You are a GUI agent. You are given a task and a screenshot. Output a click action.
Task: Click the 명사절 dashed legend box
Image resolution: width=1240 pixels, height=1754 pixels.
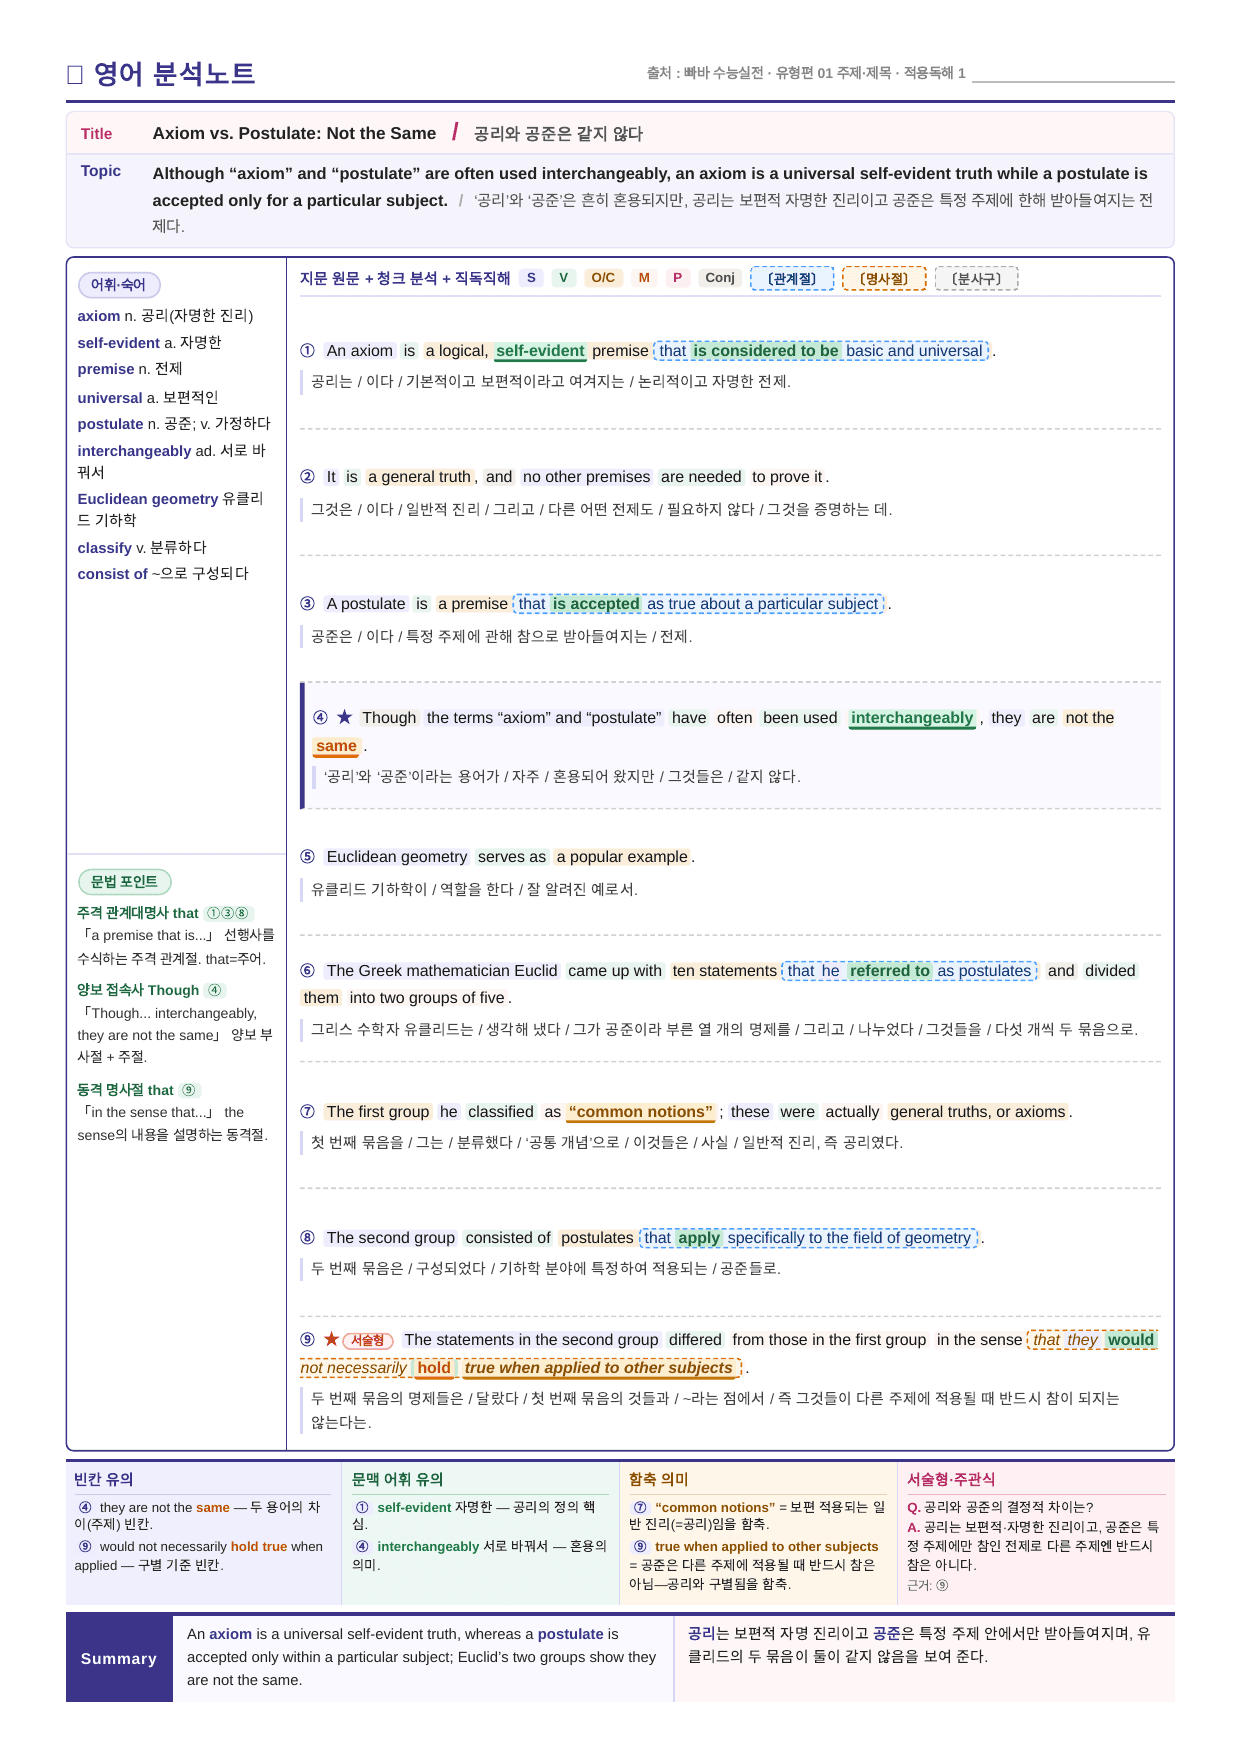click(x=884, y=278)
